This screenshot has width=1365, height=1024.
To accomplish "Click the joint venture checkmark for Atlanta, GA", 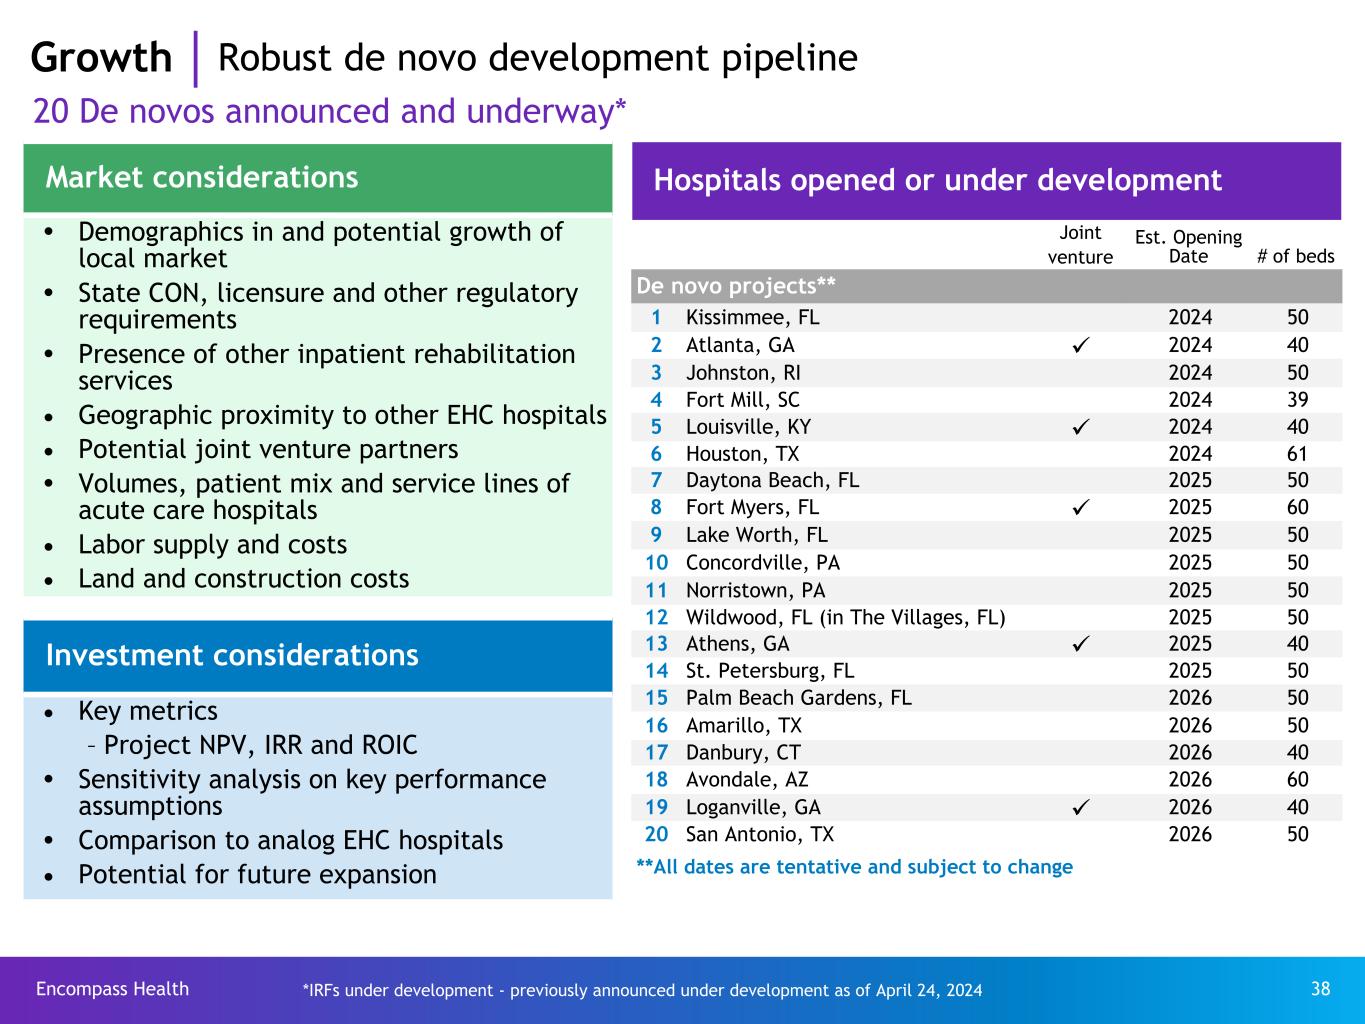I will point(1079,346).
